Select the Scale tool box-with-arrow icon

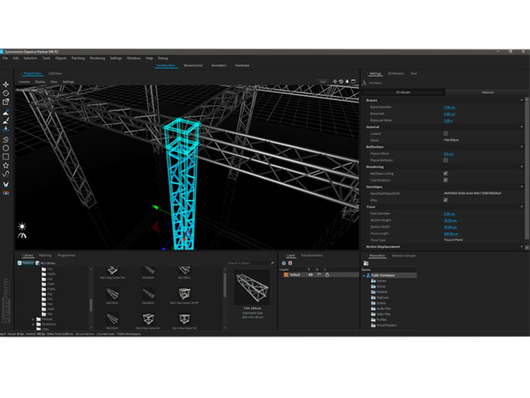[x=6, y=102]
